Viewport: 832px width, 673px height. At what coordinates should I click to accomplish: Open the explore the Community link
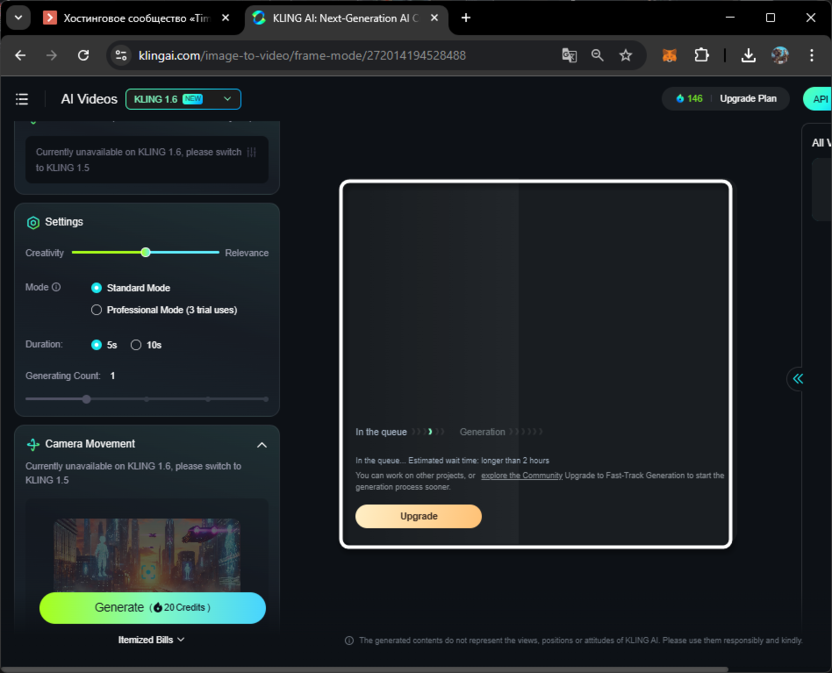522,476
